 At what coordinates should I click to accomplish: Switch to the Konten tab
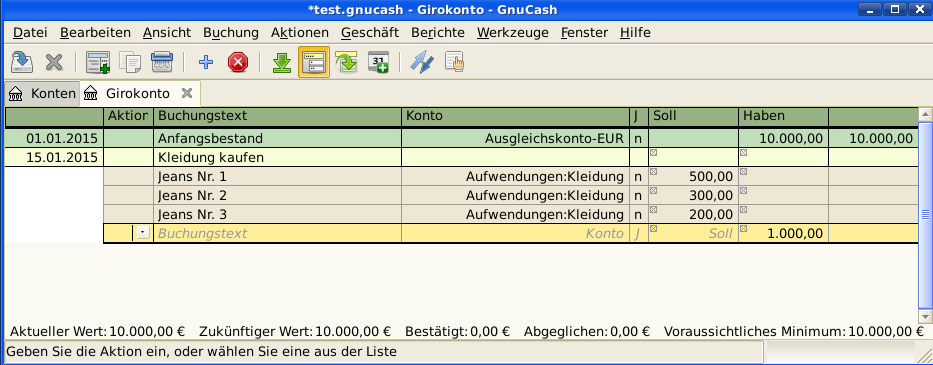point(42,93)
